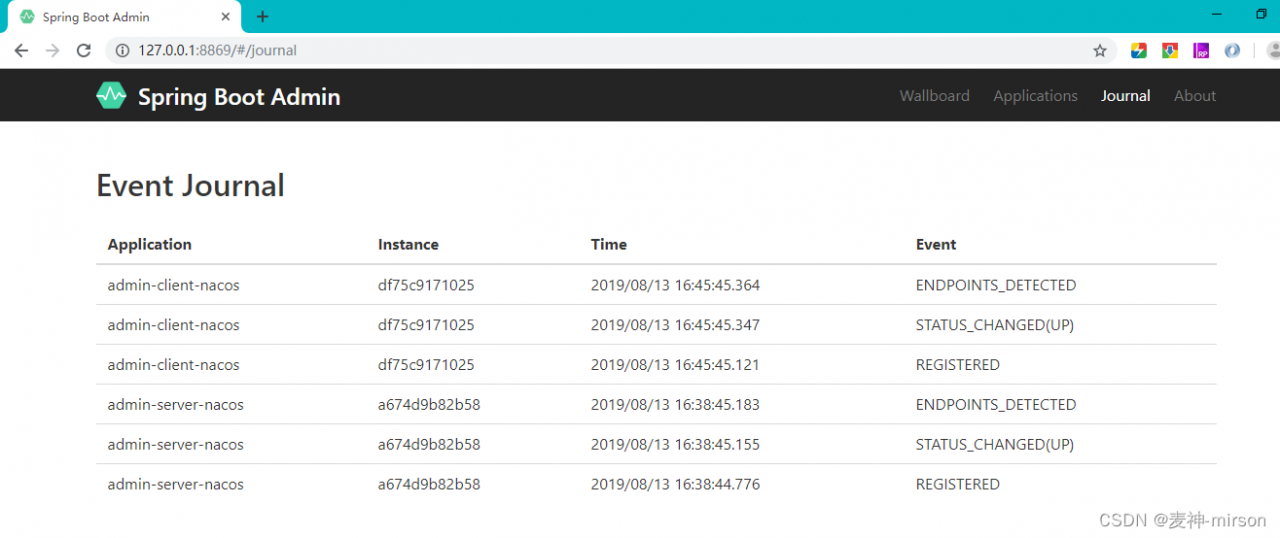This screenshot has width=1280, height=538.
Task: Click the Spring Boot Admin brand title
Action: pos(239,97)
